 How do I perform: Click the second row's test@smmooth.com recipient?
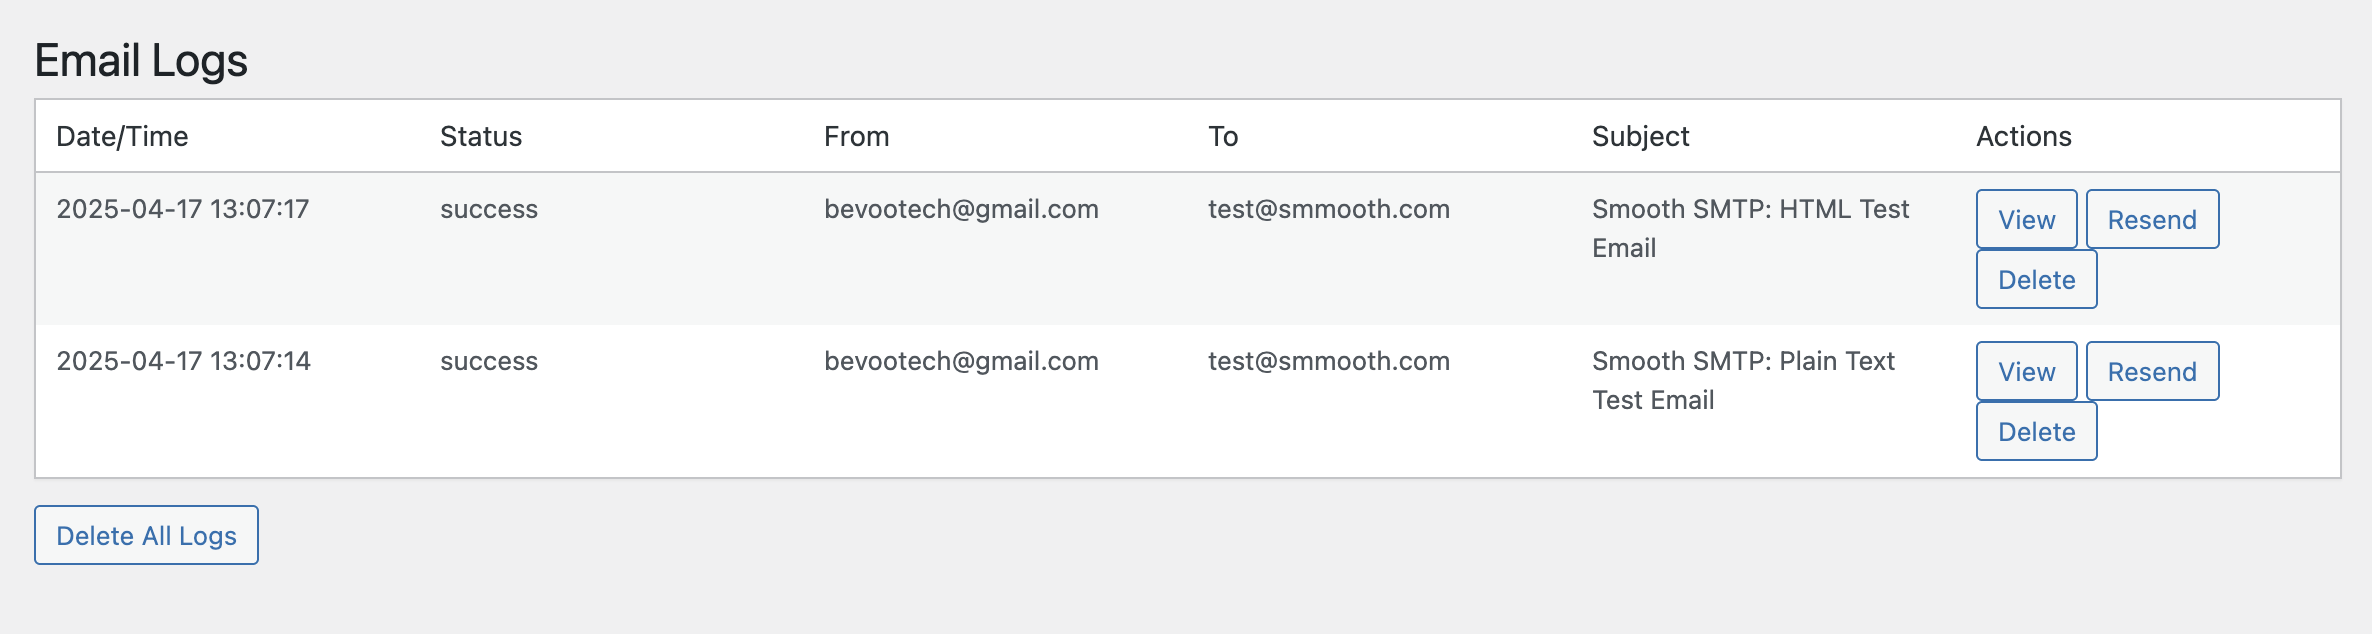point(1329,361)
